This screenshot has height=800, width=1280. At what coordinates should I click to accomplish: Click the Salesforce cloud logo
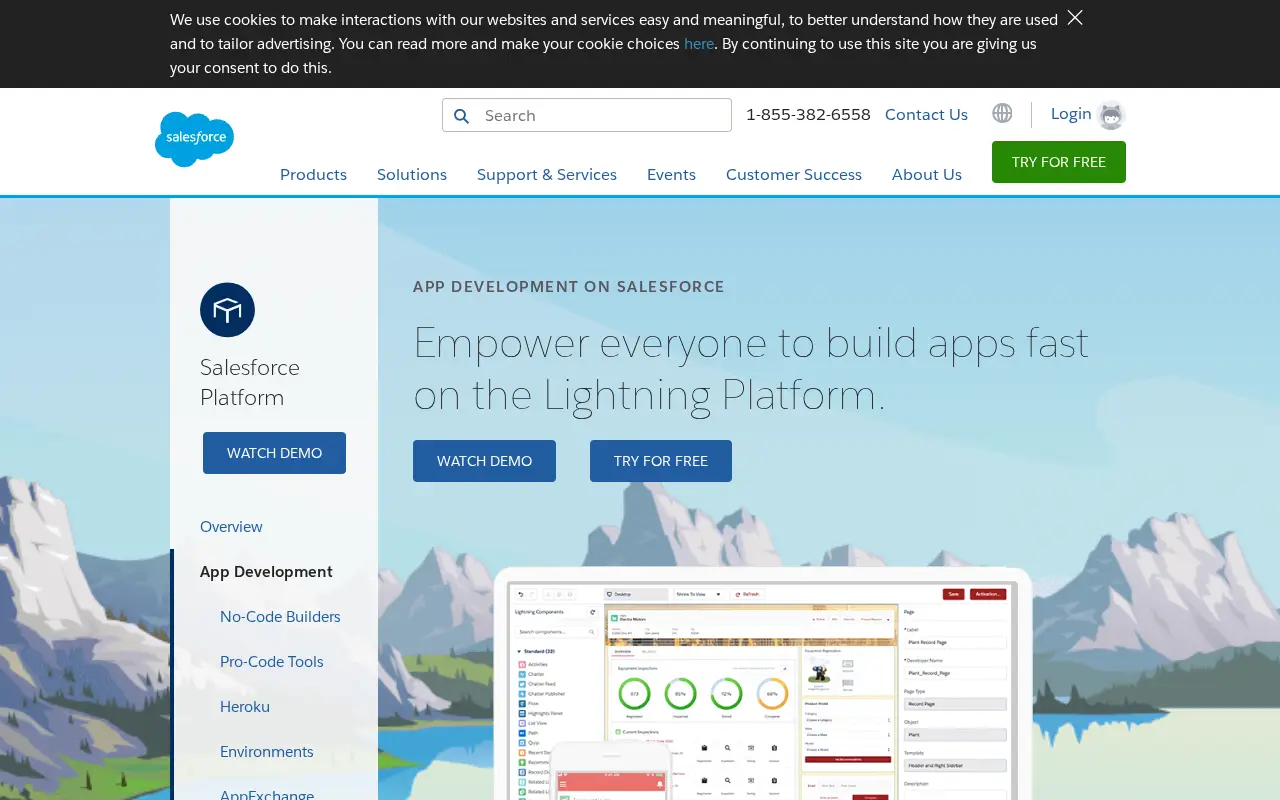click(x=194, y=139)
